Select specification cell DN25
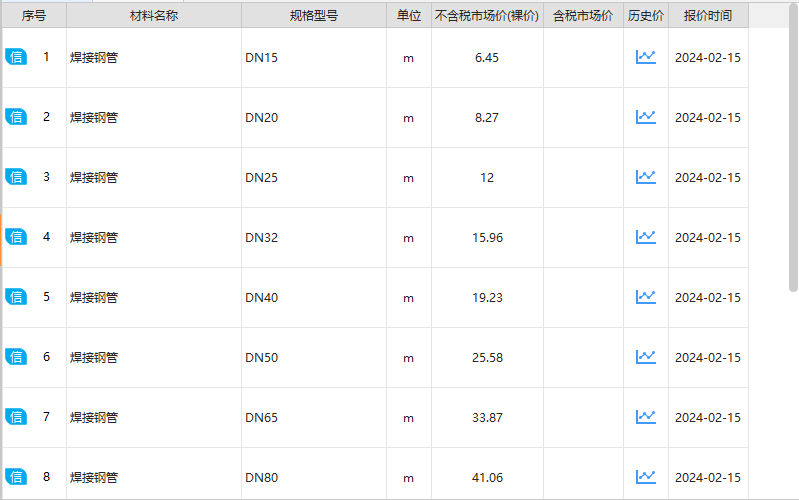Viewport: 799px width, 500px height. [x=314, y=178]
